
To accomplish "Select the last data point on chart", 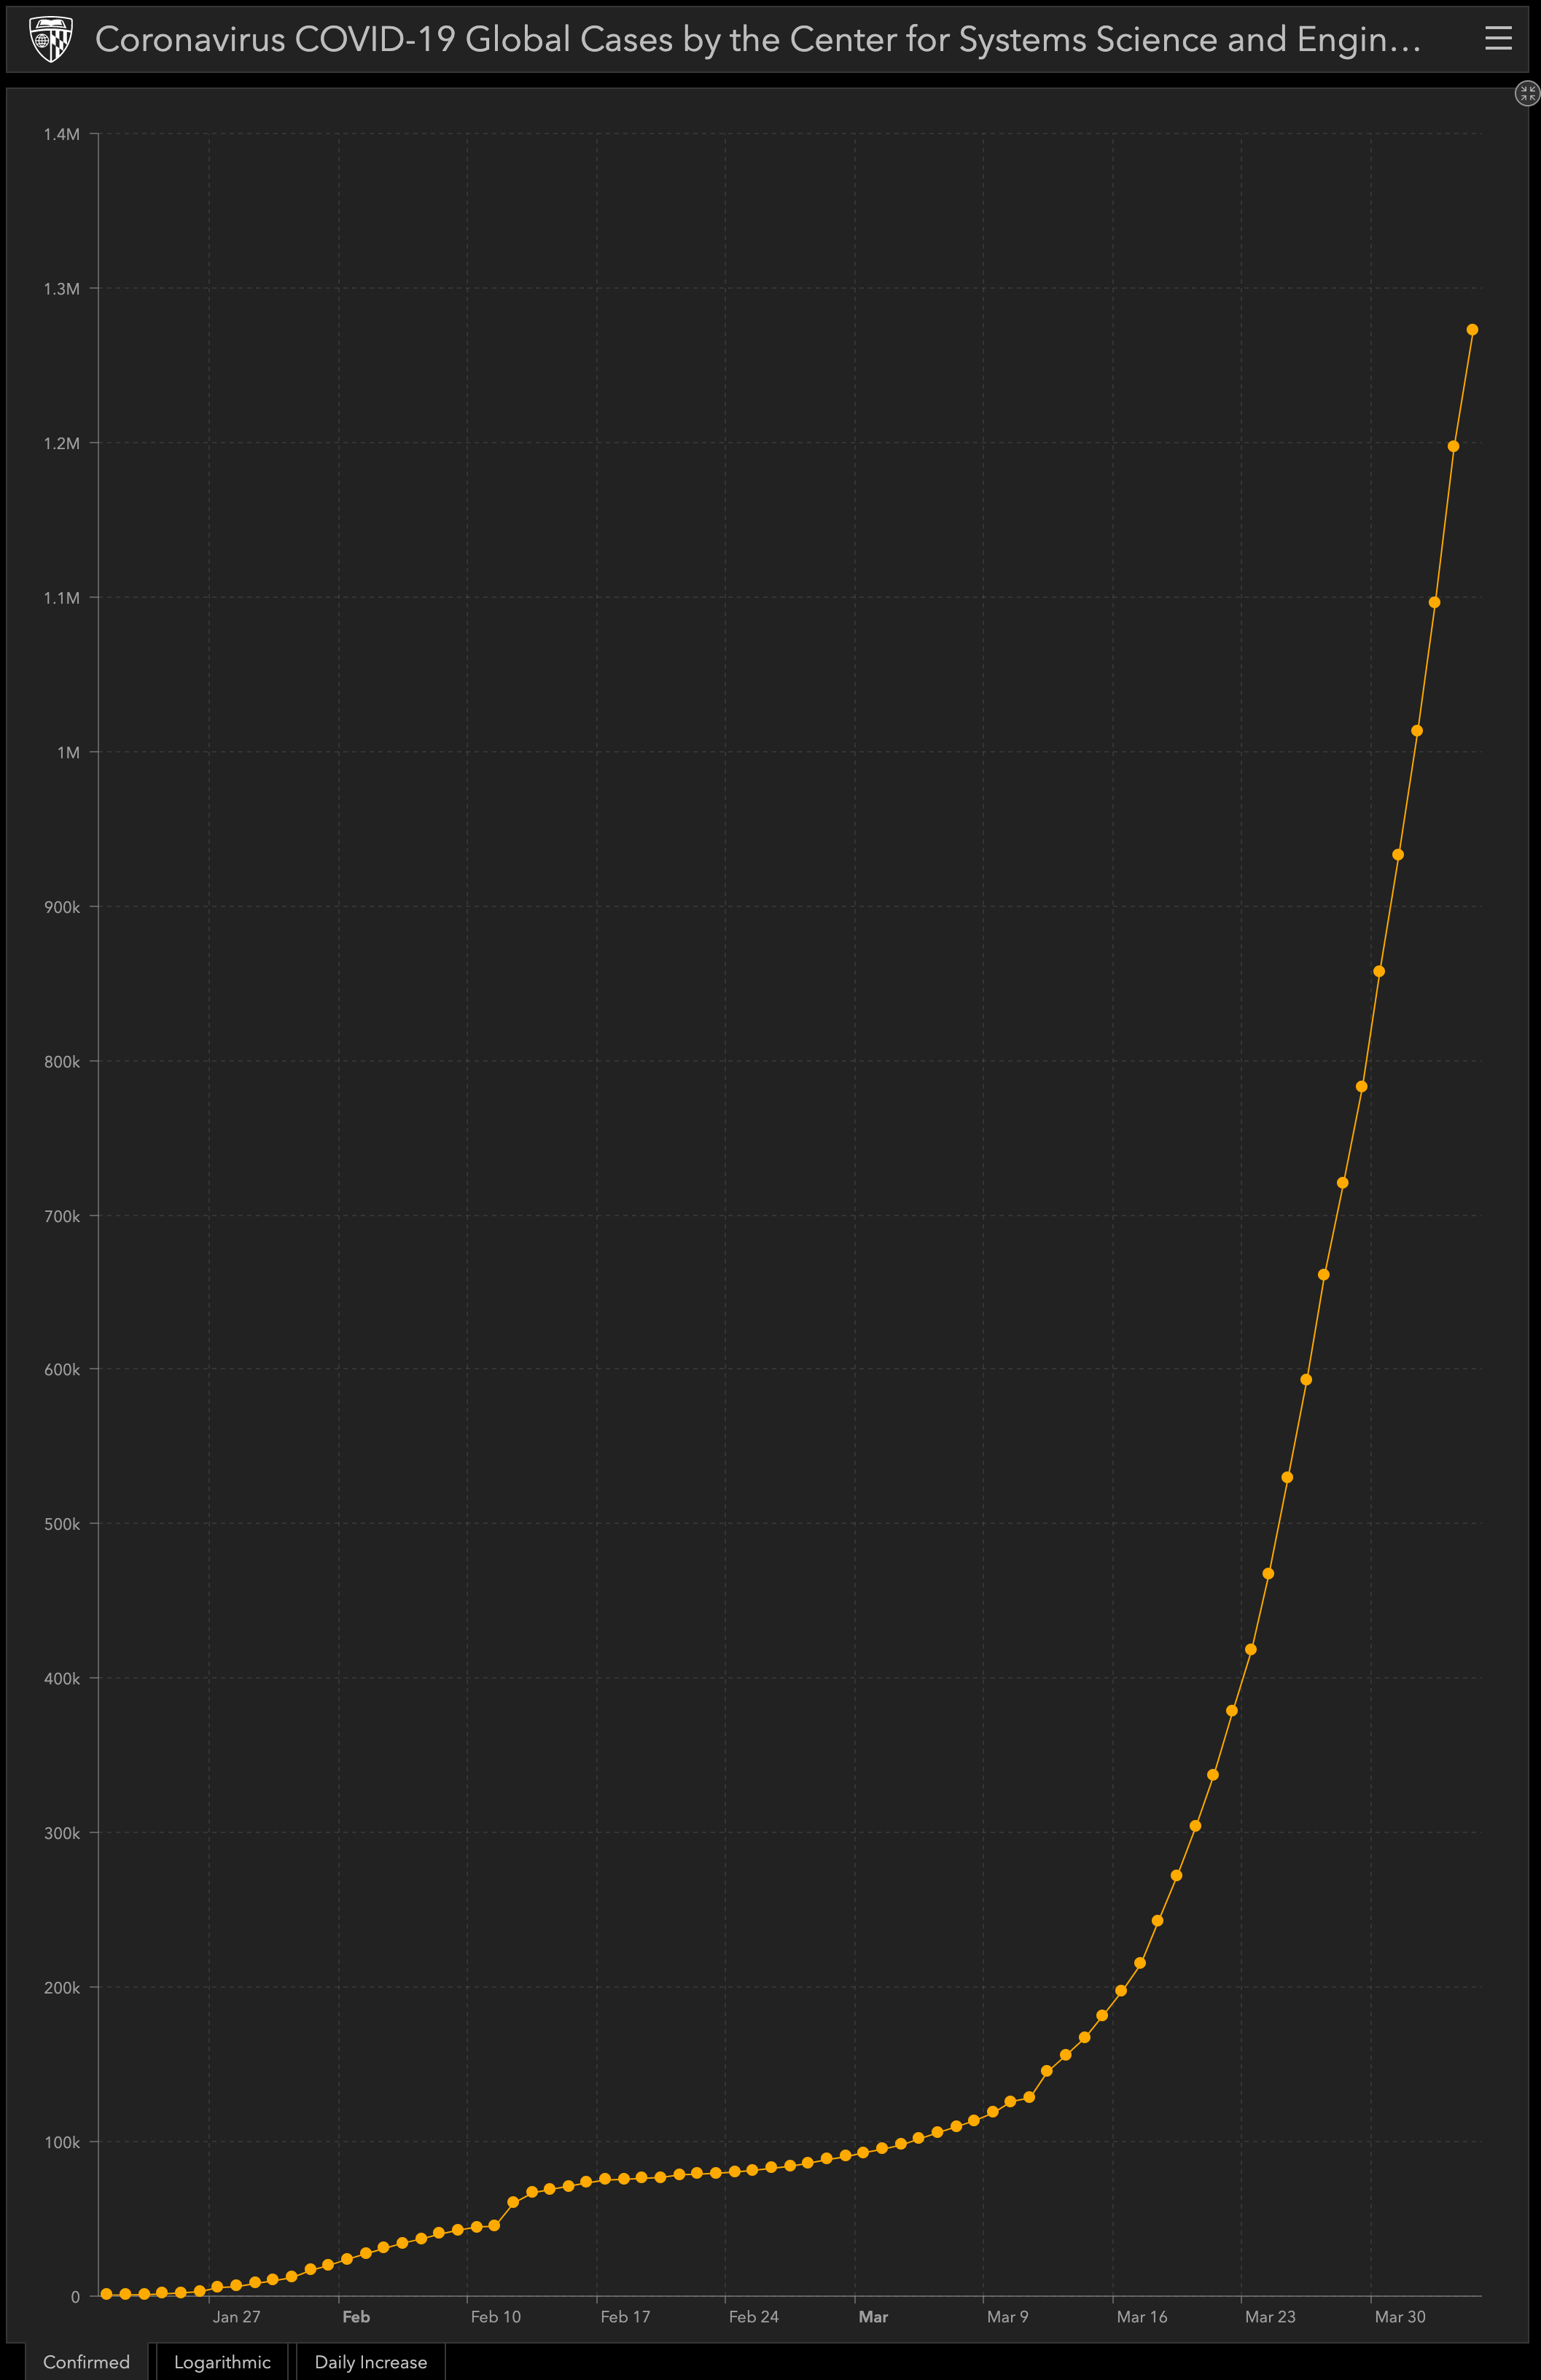I will tap(1471, 330).
